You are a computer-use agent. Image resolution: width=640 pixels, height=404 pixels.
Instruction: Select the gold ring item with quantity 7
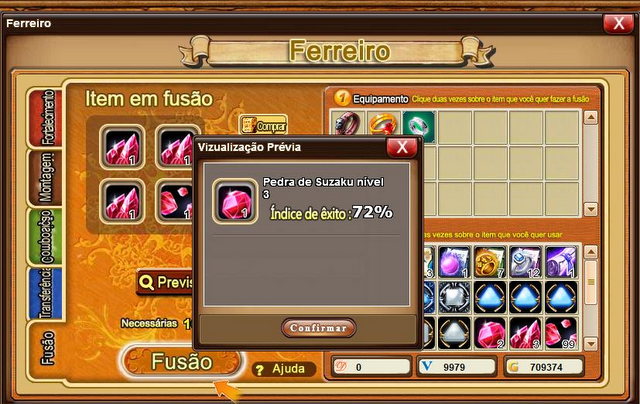coord(490,262)
